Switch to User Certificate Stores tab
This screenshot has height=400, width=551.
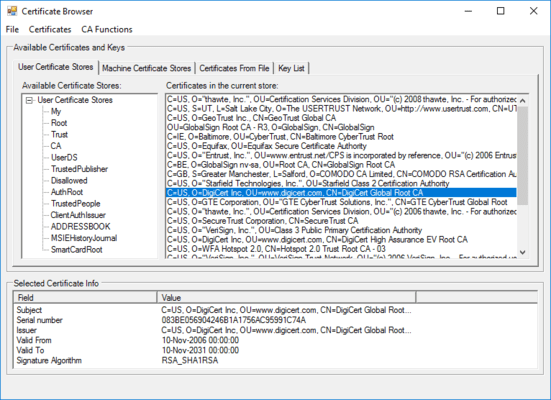(x=56, y=67)
